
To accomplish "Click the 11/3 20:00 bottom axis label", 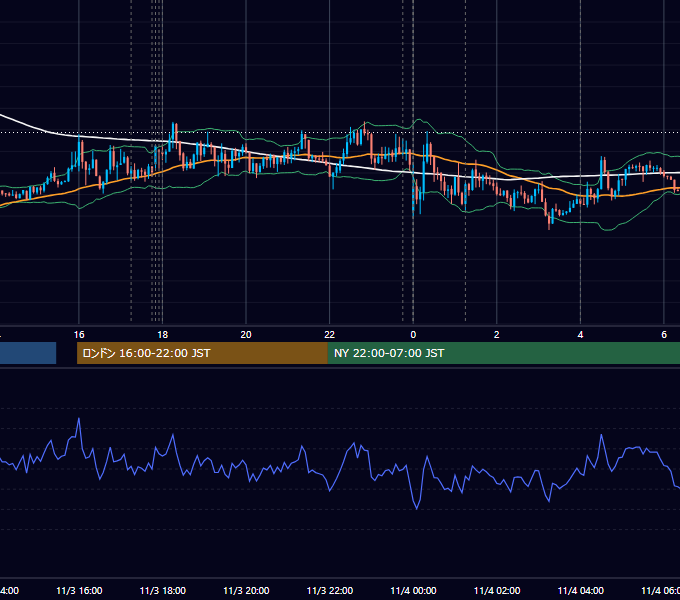I will tap(246, 590).
